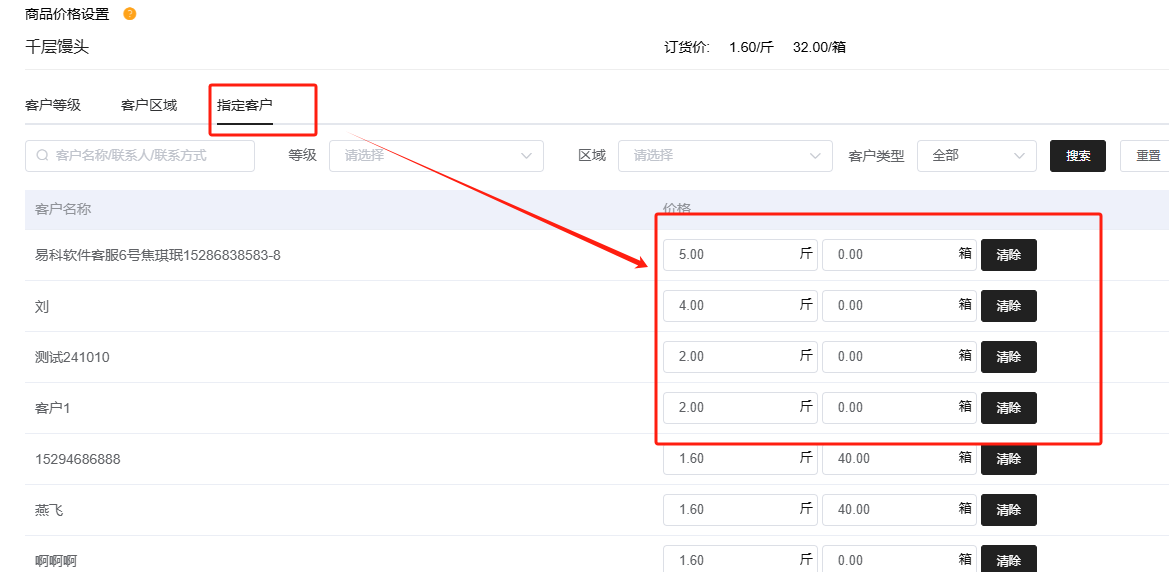Image resolution: width=1169 pixels, height=572 pixels.
Task: Click the 斤 price field for 啊啊啊
Action: pos(730,559)
